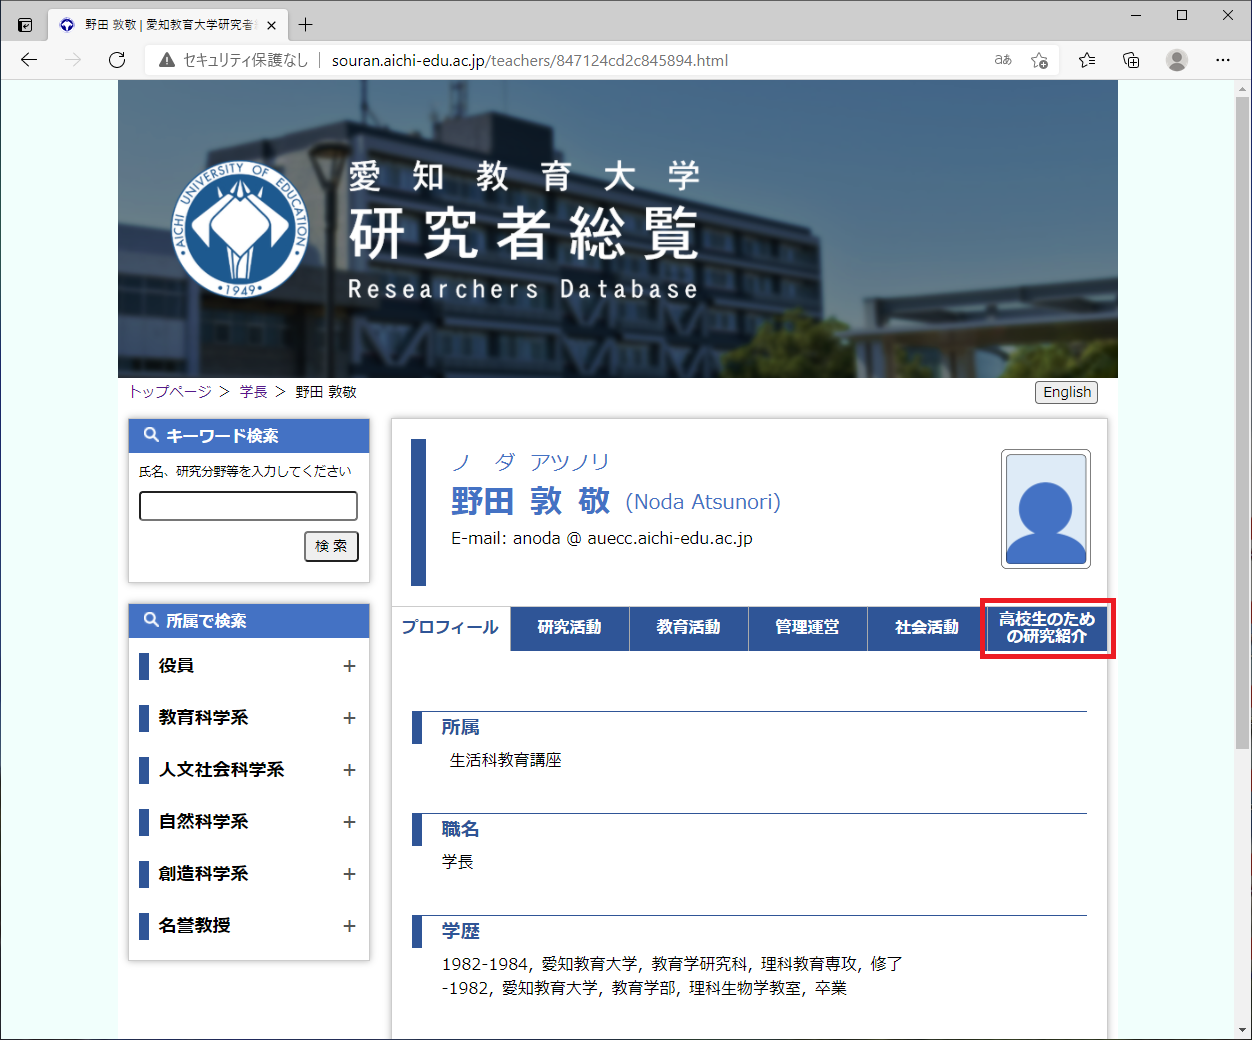Viewport: 1252px width, 1040px height.
Task: Click the 生活科教育講座 affiliation text
Action: click(506, 760)
